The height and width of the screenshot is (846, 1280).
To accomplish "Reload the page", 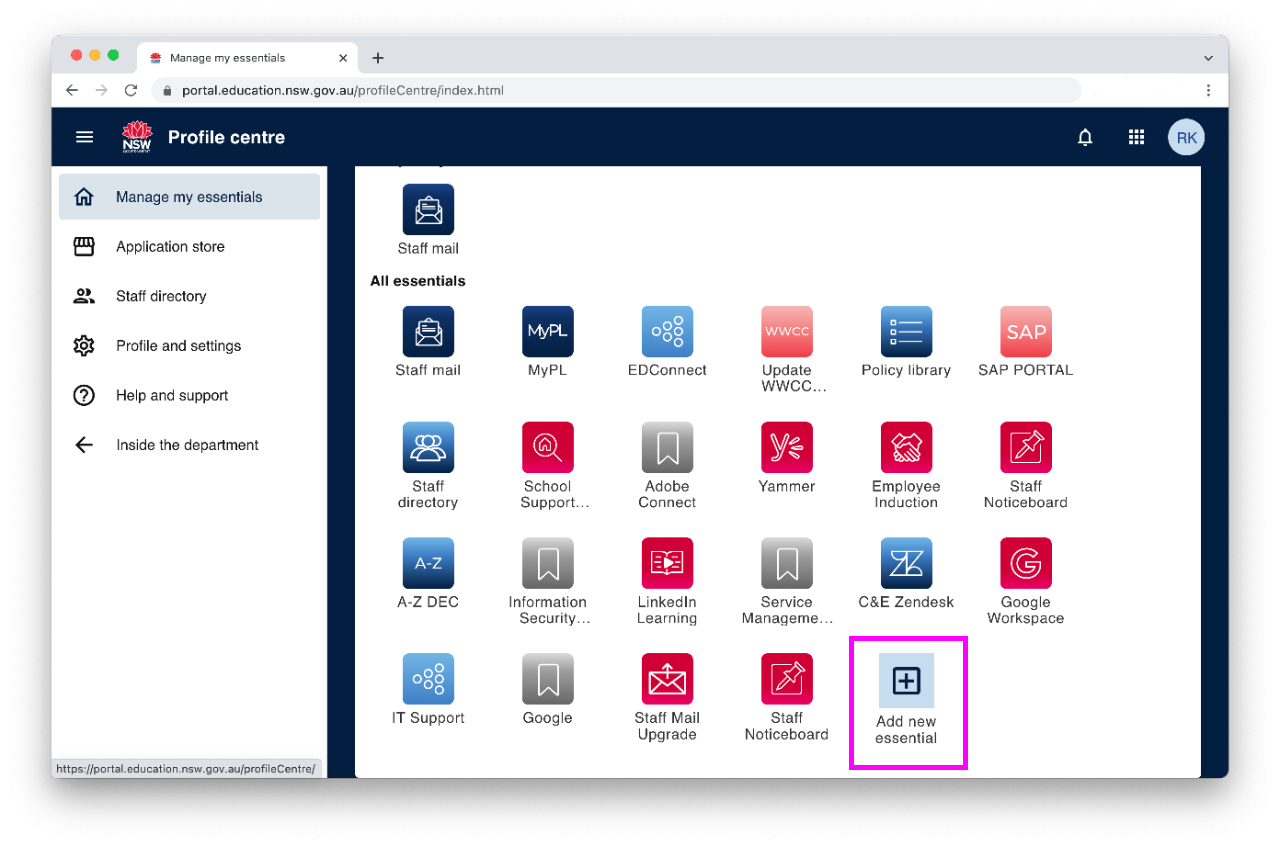I will 130,90.
